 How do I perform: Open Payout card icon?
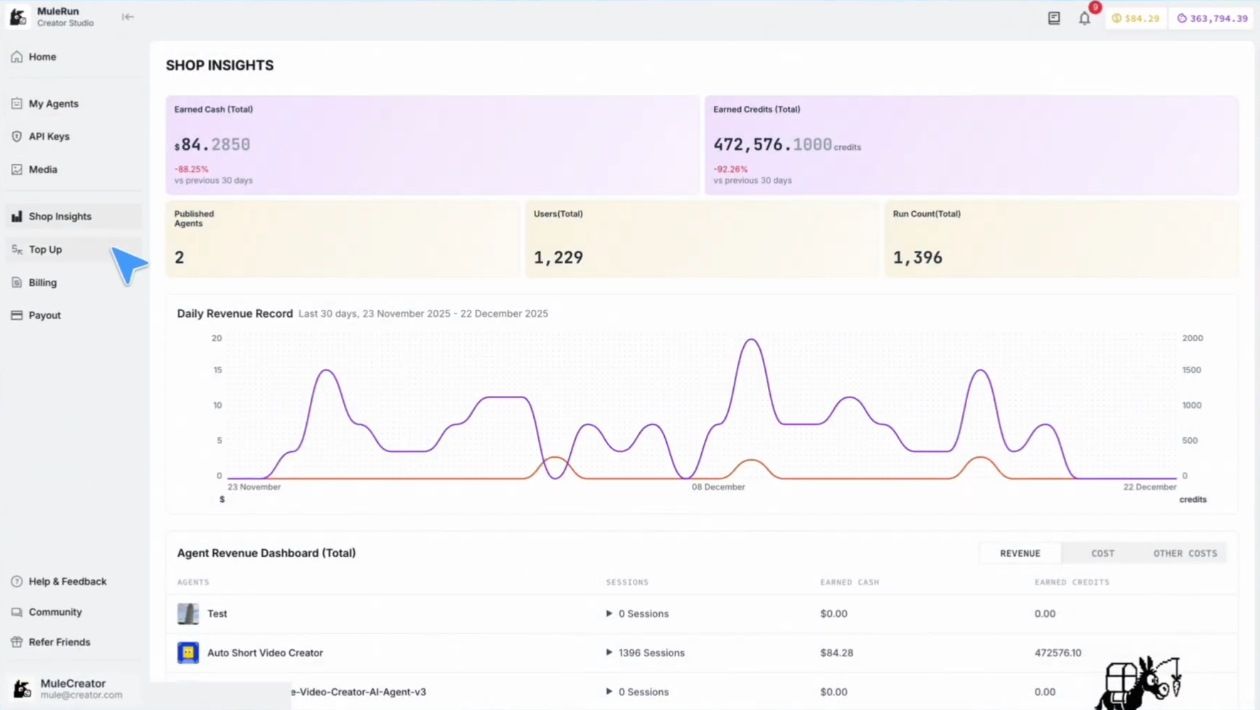coord(16,316)
